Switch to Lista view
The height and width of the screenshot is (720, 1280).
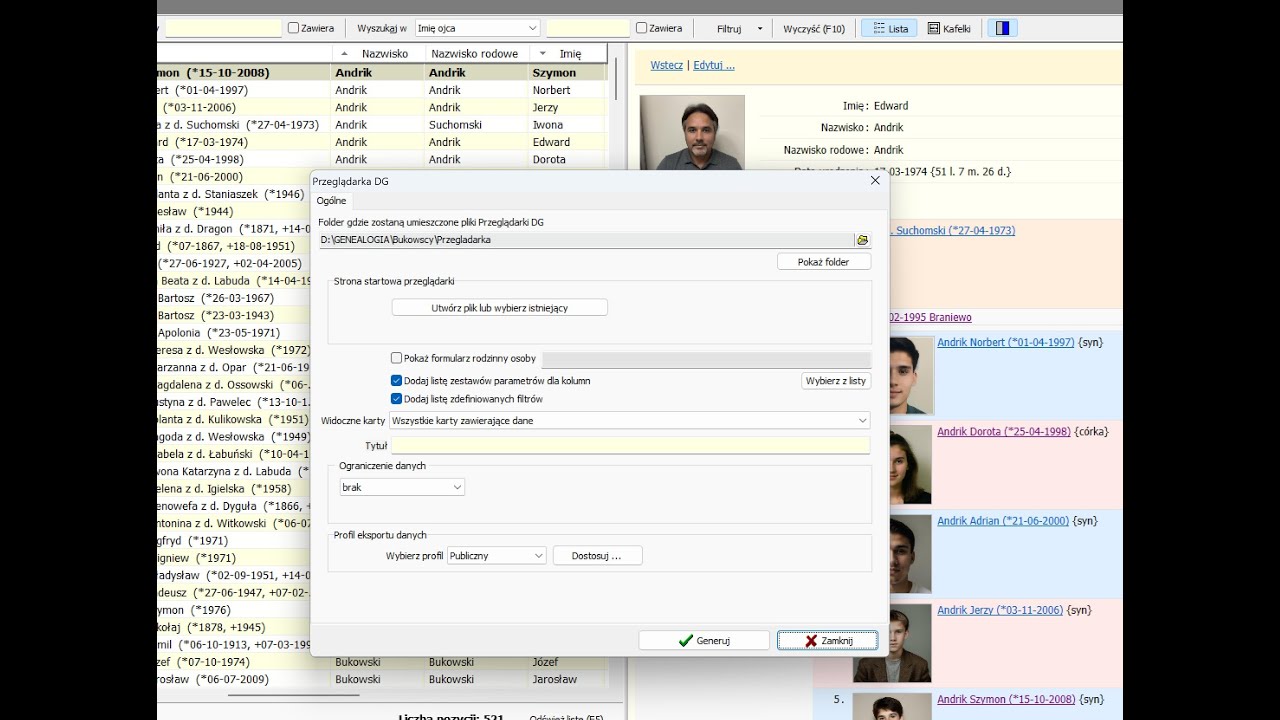tap(890, 28)
